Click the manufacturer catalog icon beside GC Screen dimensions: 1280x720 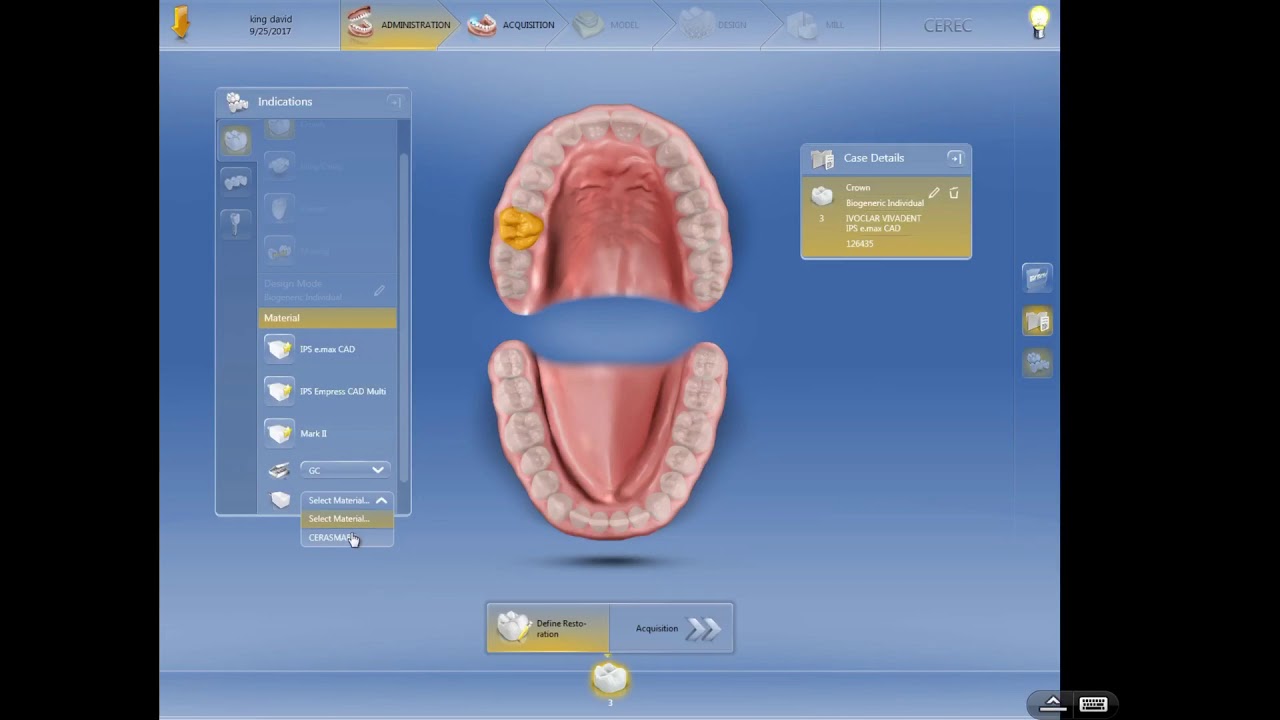(x=279, y=470)
